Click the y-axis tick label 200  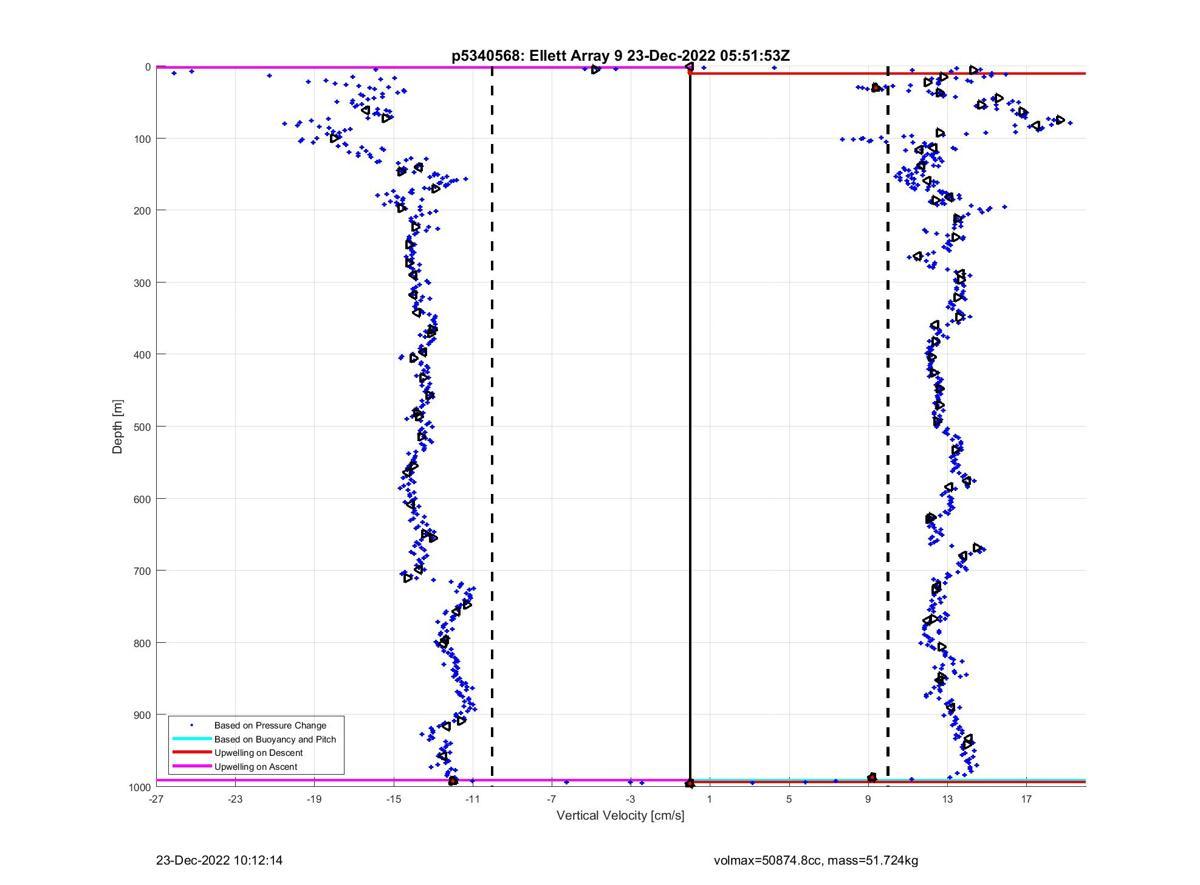click(x=141, y=211)
